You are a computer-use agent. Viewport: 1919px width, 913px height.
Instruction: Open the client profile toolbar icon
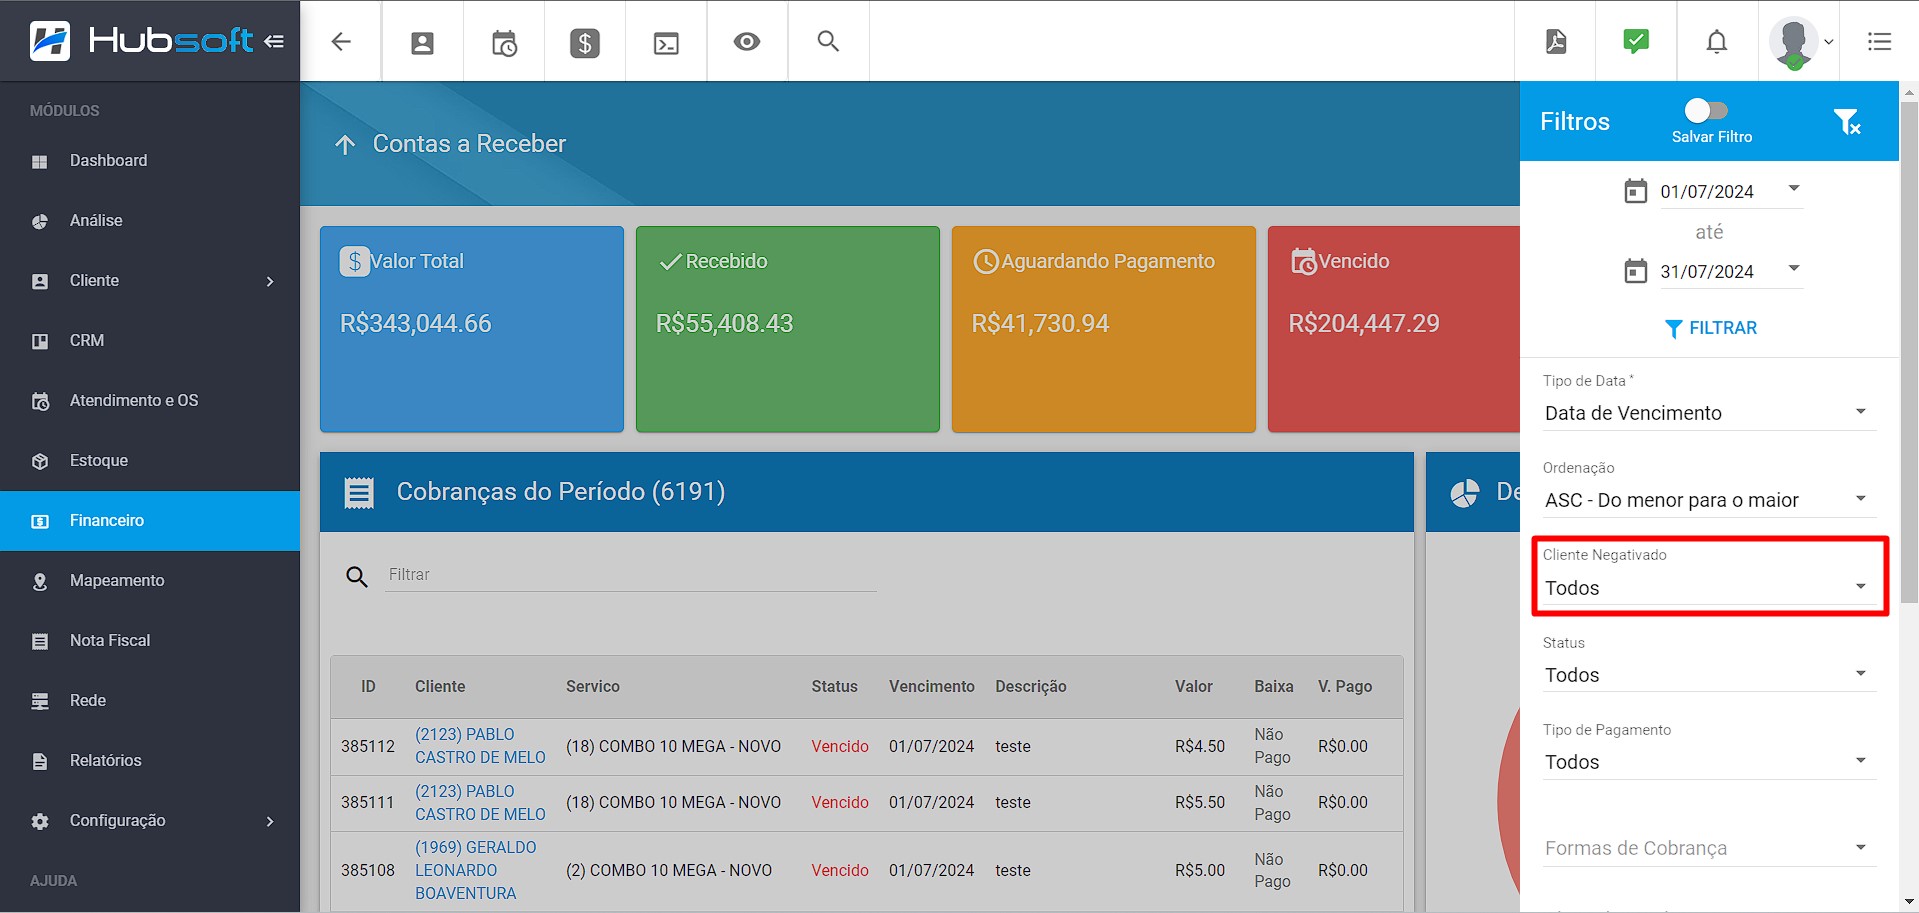(423, 42)
